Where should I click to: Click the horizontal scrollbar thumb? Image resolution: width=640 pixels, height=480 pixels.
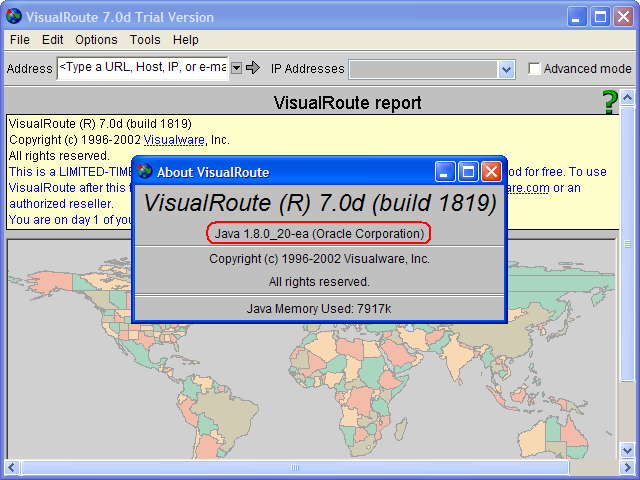coord(295,467)
